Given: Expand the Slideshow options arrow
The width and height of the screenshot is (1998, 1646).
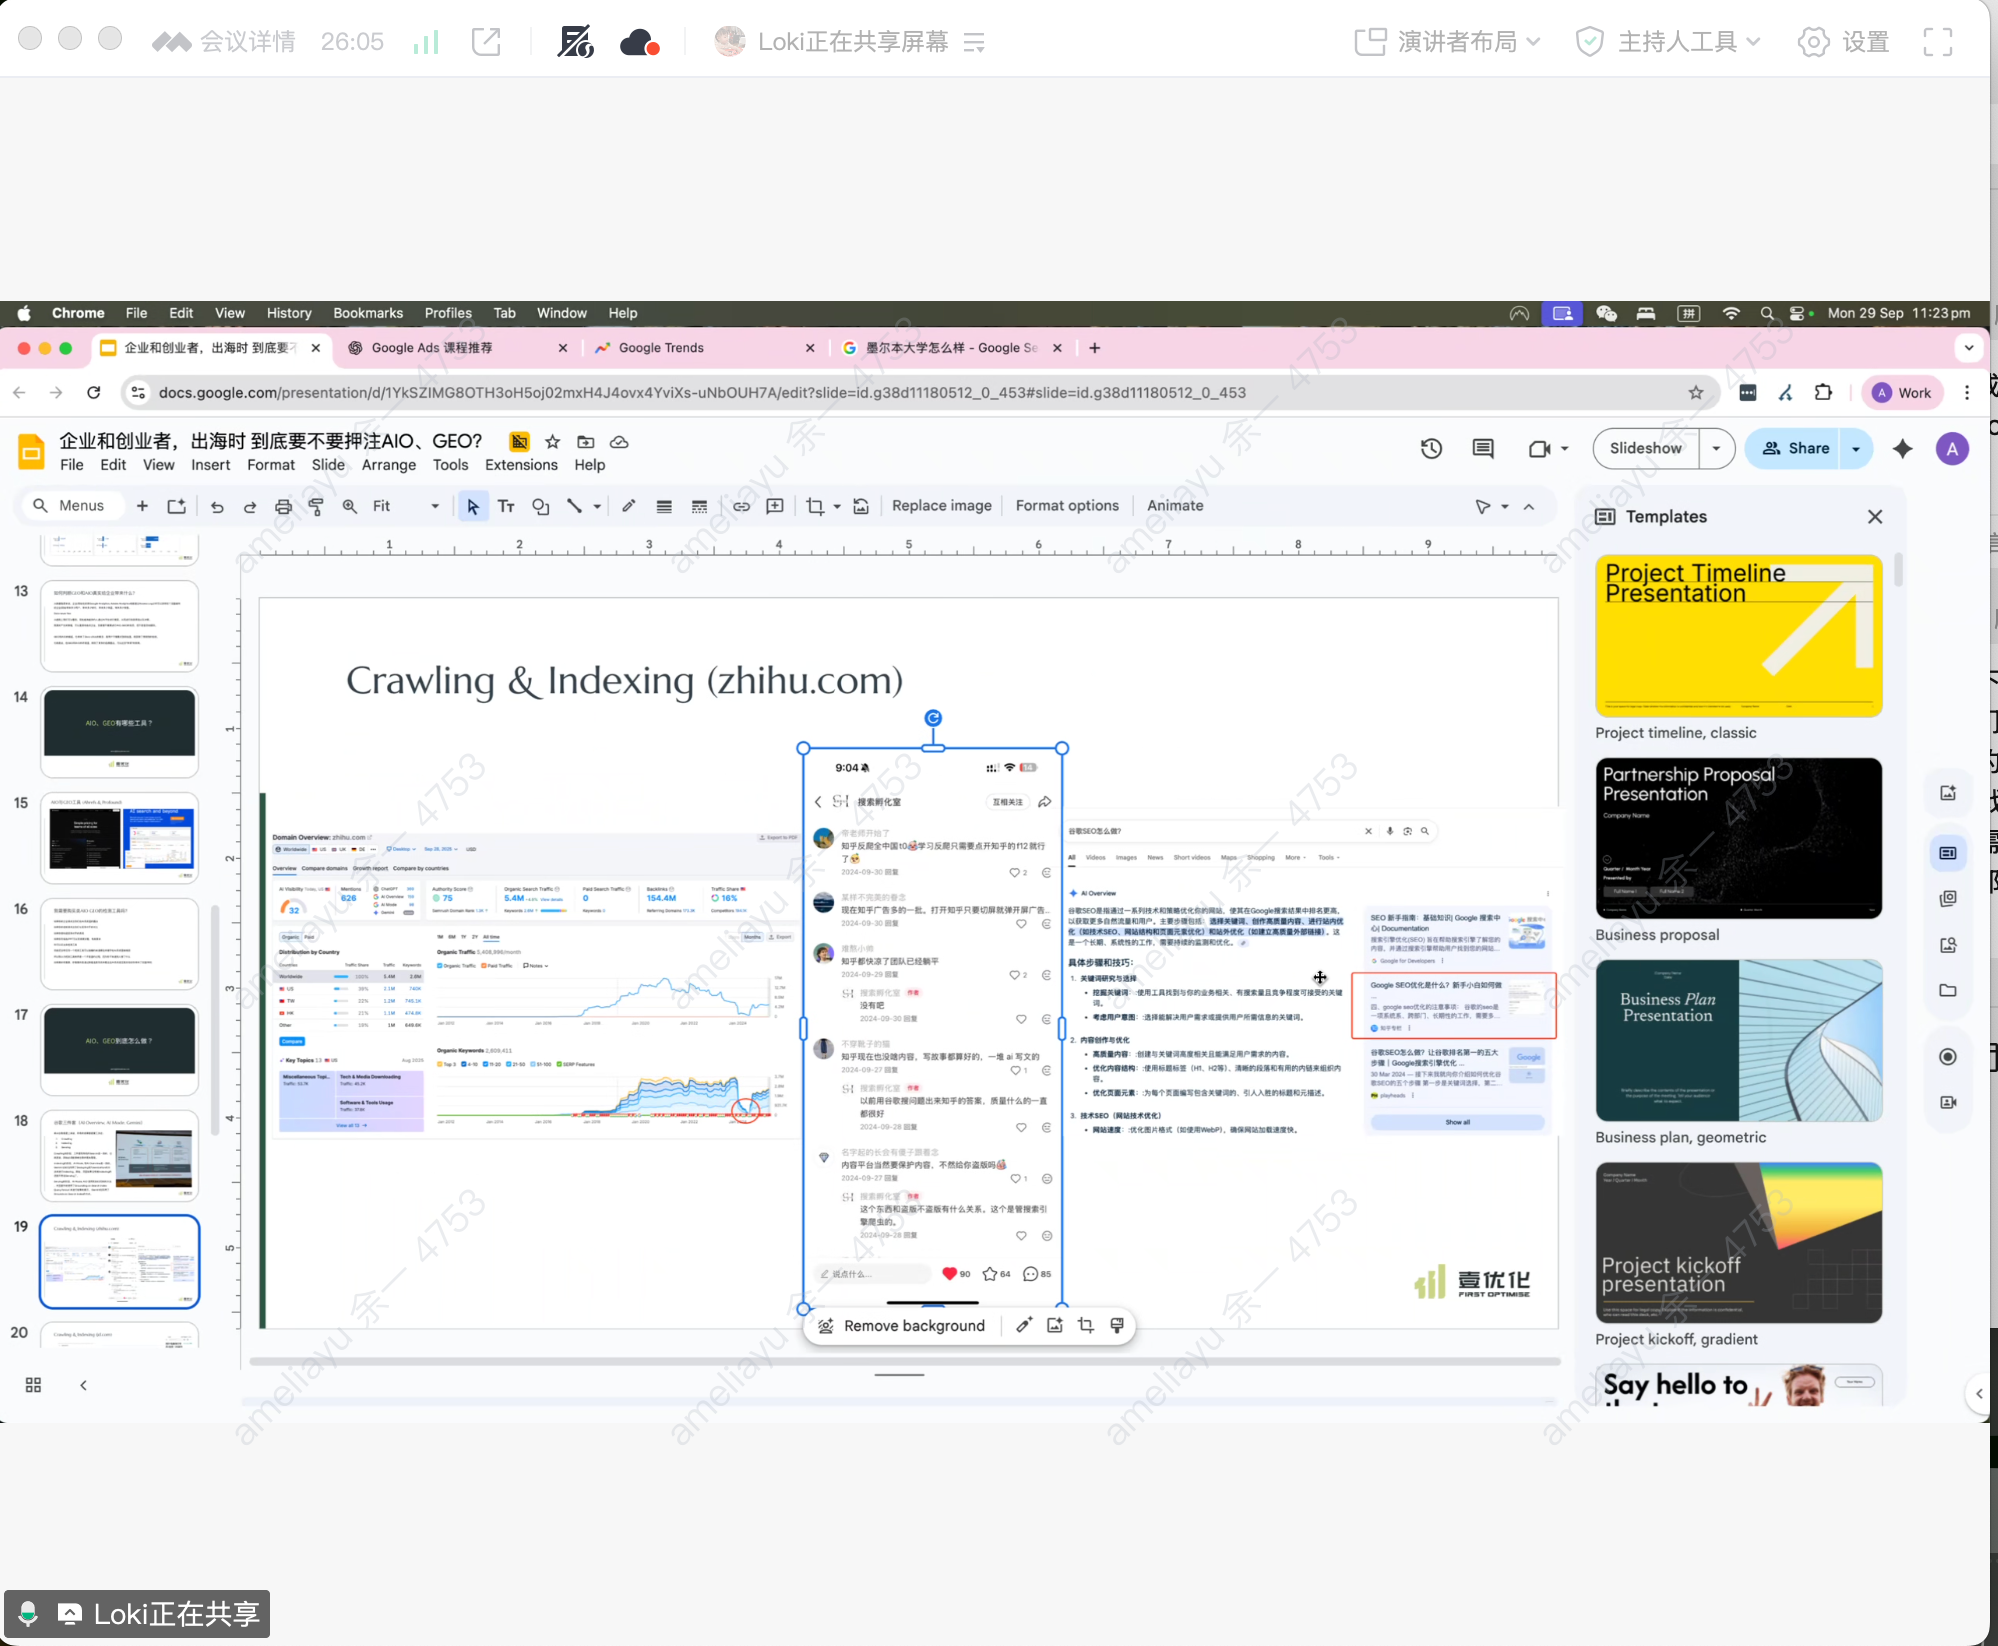Looking at the screenshot, I should click(1716, 449).
